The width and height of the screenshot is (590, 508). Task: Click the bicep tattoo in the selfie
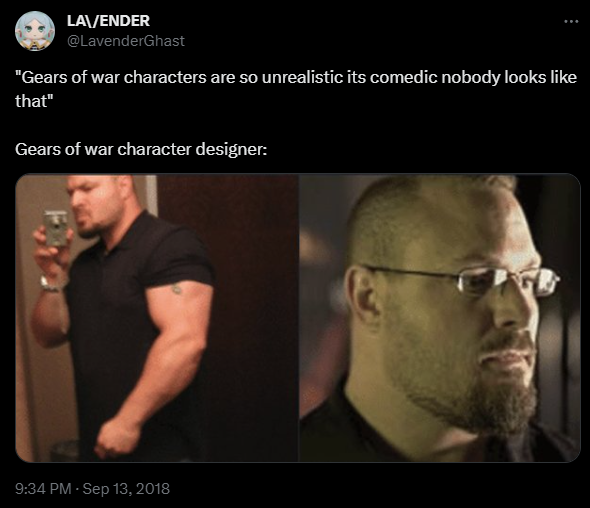[x=176, y=289]
